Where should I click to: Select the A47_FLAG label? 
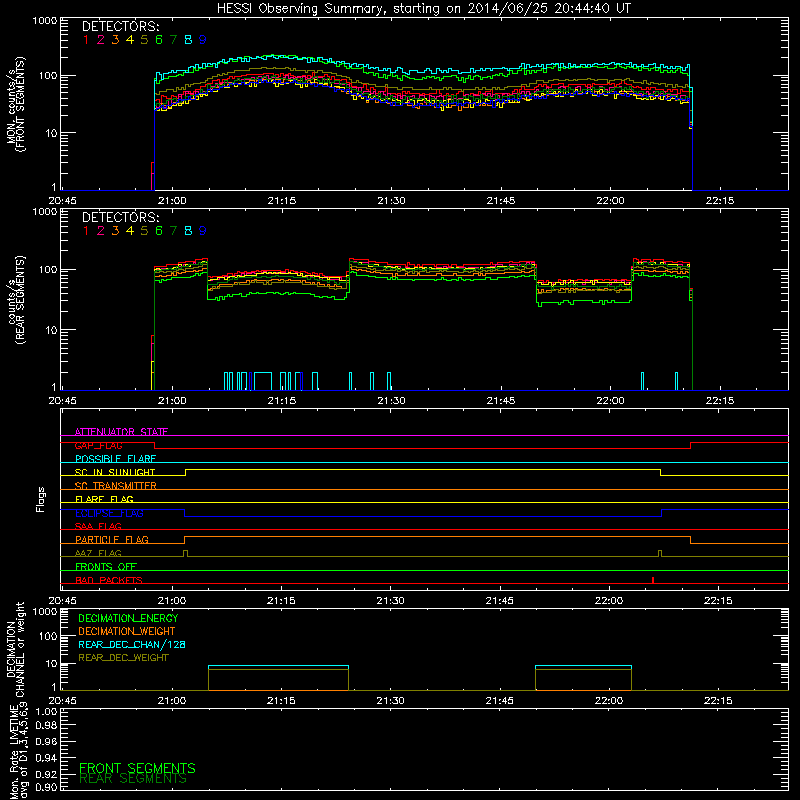pos(98,553)
